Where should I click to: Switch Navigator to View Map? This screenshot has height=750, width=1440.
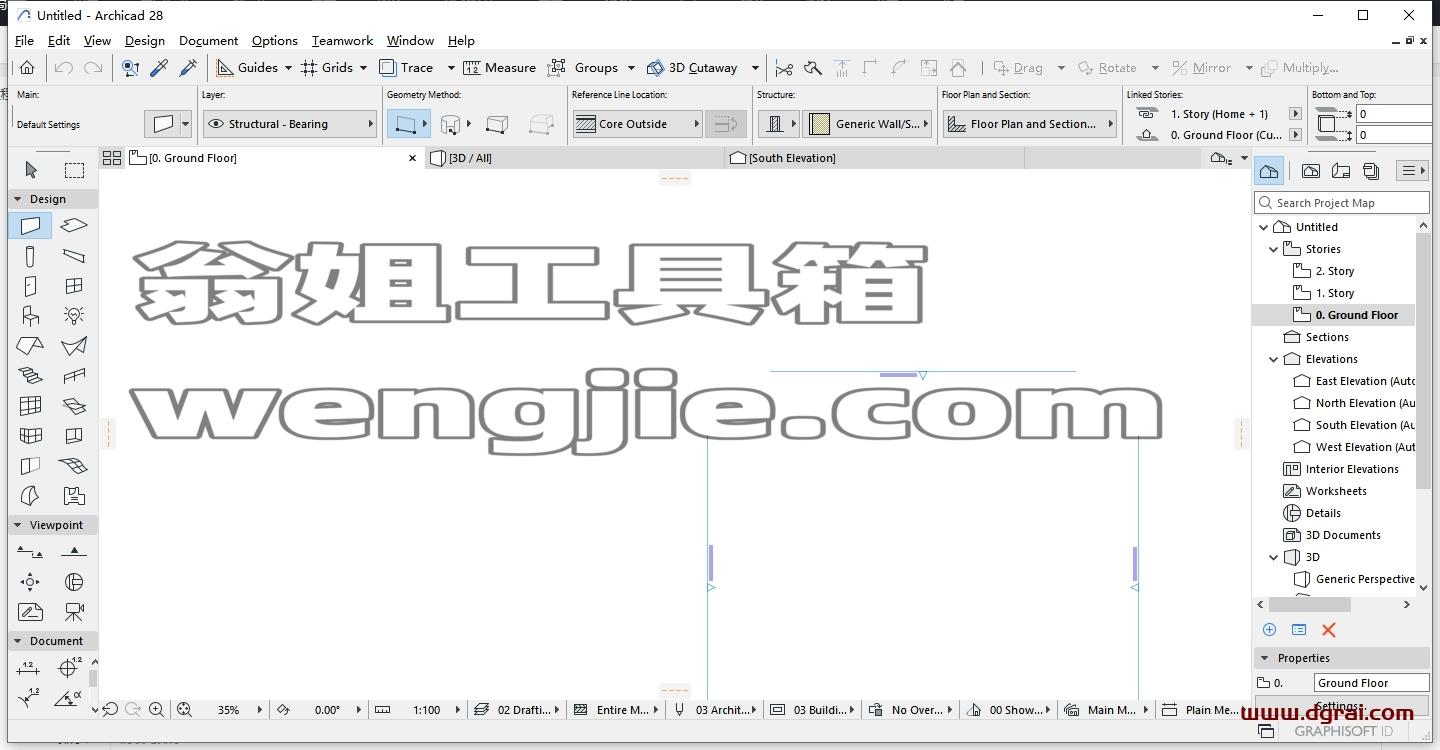click(1311, 171)
